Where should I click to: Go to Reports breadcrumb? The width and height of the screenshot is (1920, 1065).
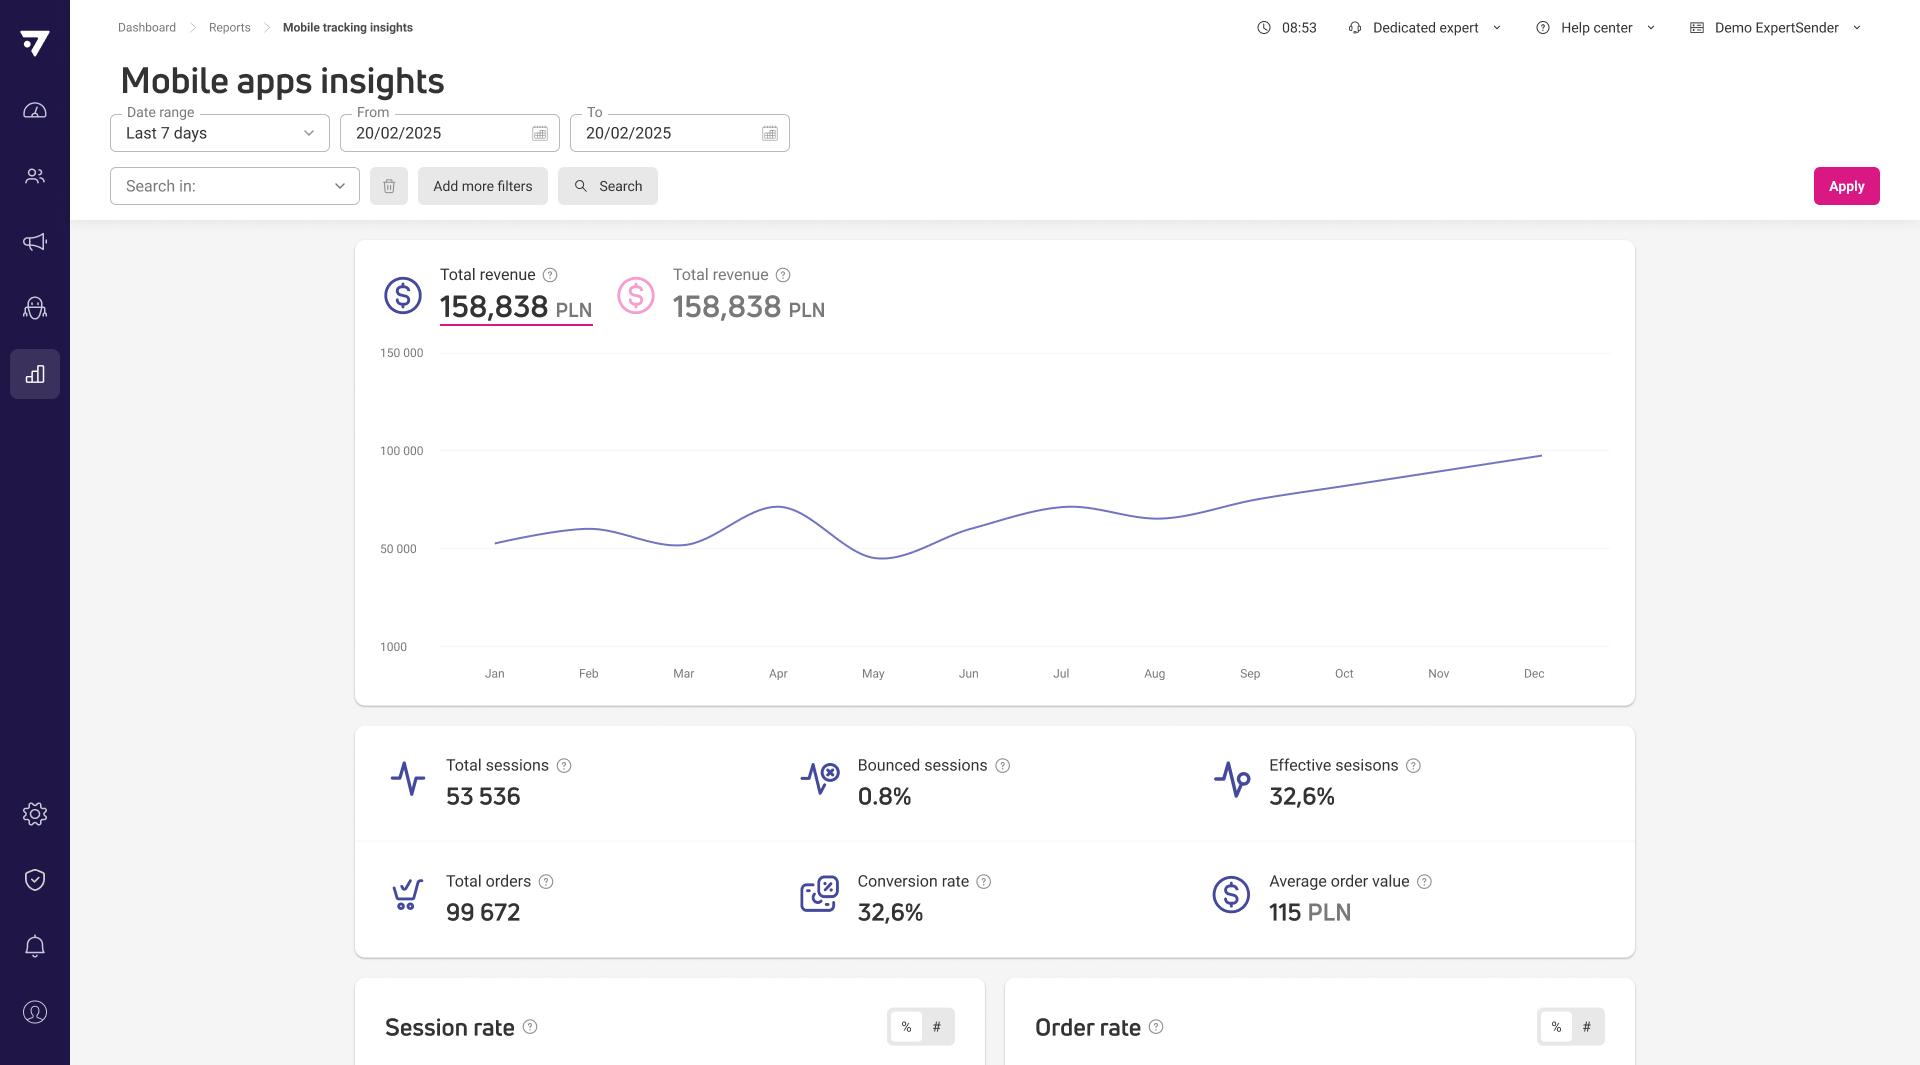click(x=230, y=28)
